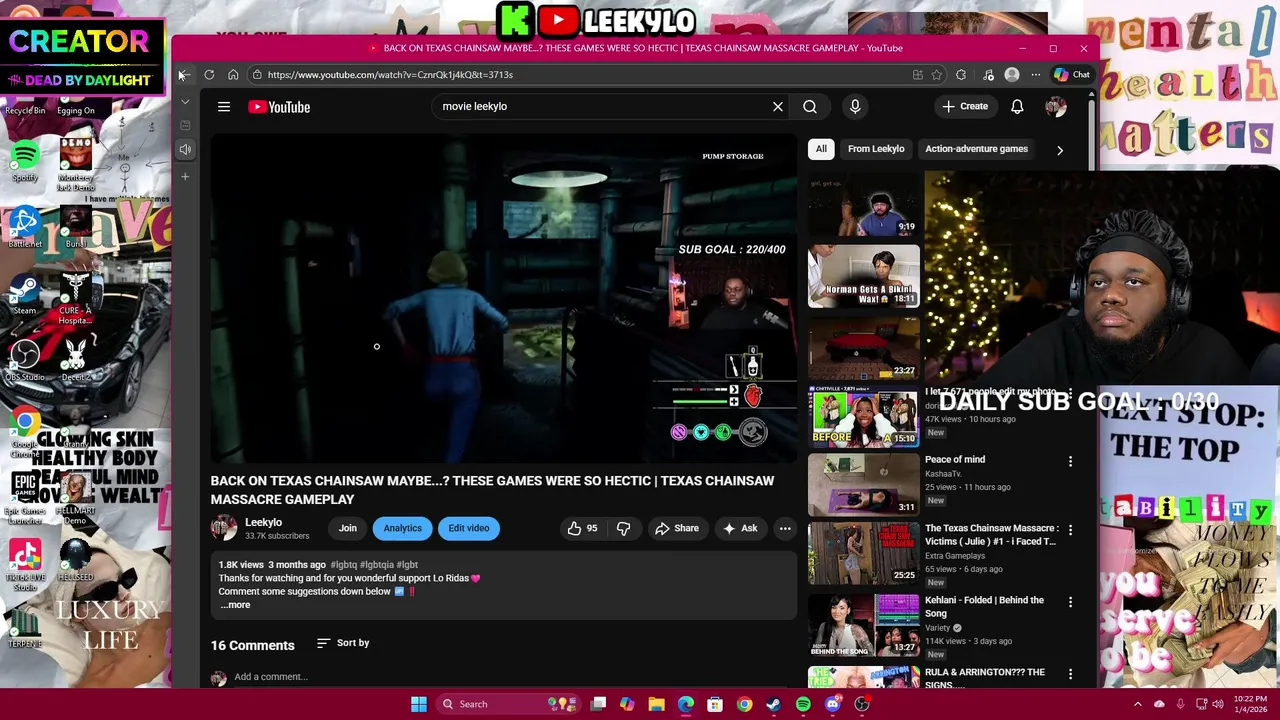This screenshot has height=720, width=1280.
Task: Click the Join channel button
Action: (x=347, y=528)
